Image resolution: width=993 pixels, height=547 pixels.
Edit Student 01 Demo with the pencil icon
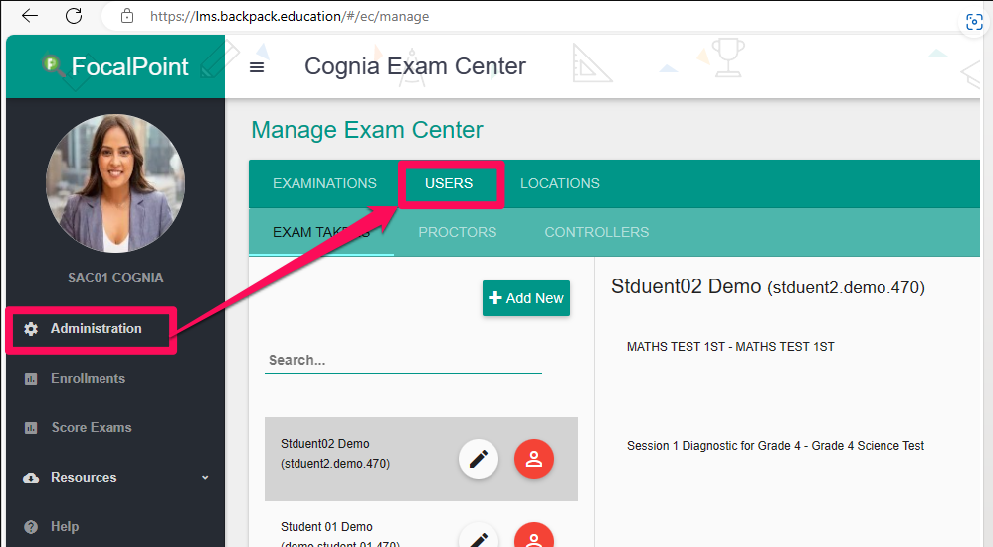(479, 537)
